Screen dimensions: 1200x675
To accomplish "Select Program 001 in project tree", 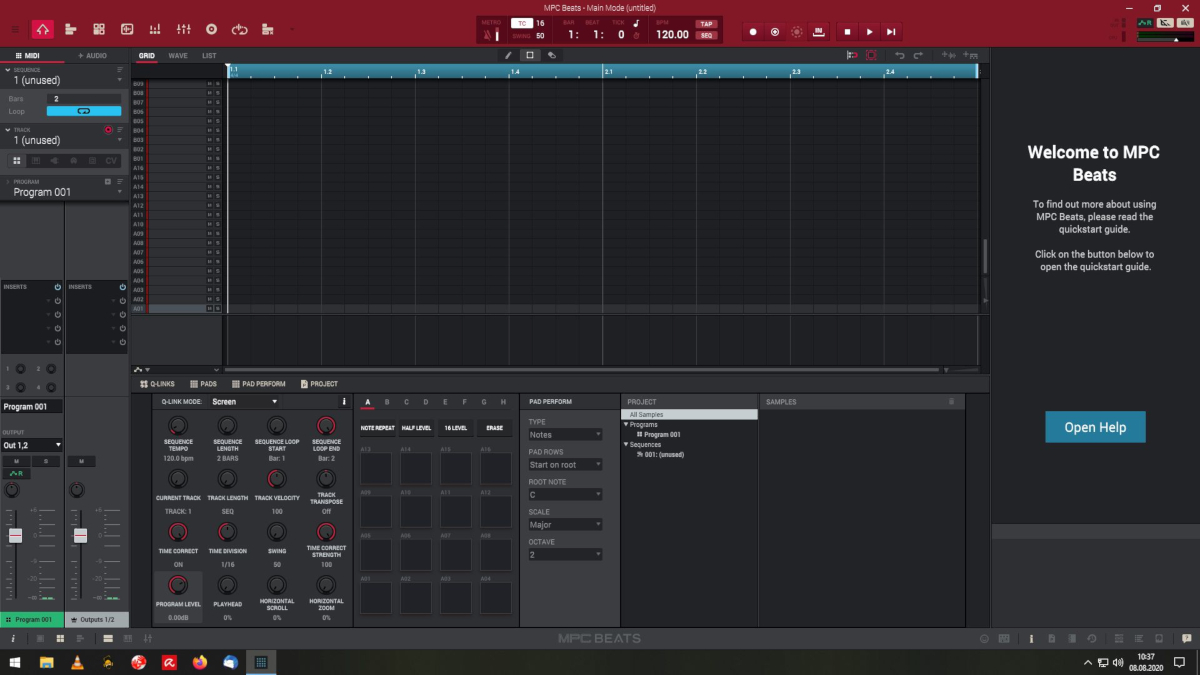I will point(661,435).
